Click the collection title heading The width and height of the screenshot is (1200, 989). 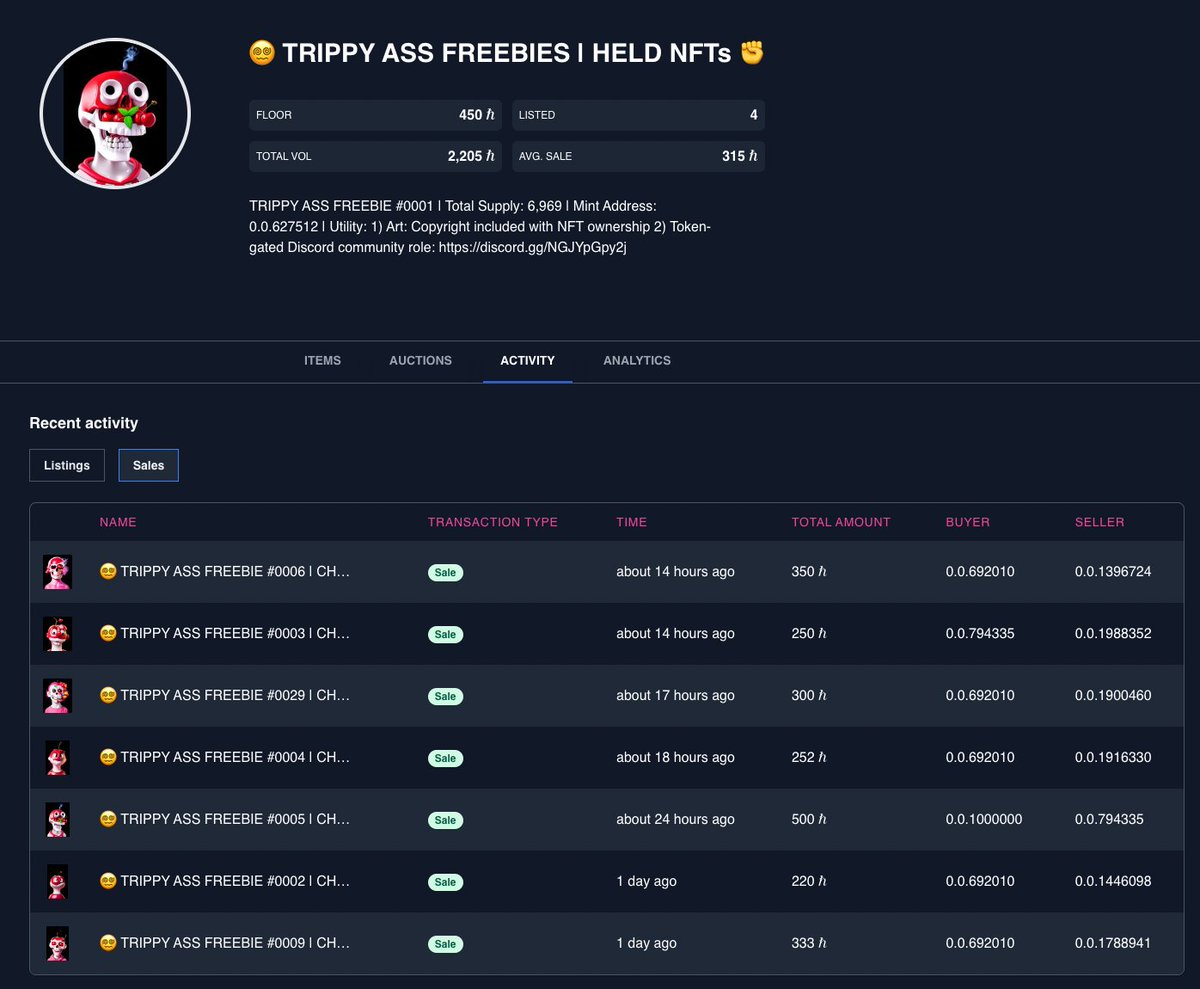click(x=506, y=53)
